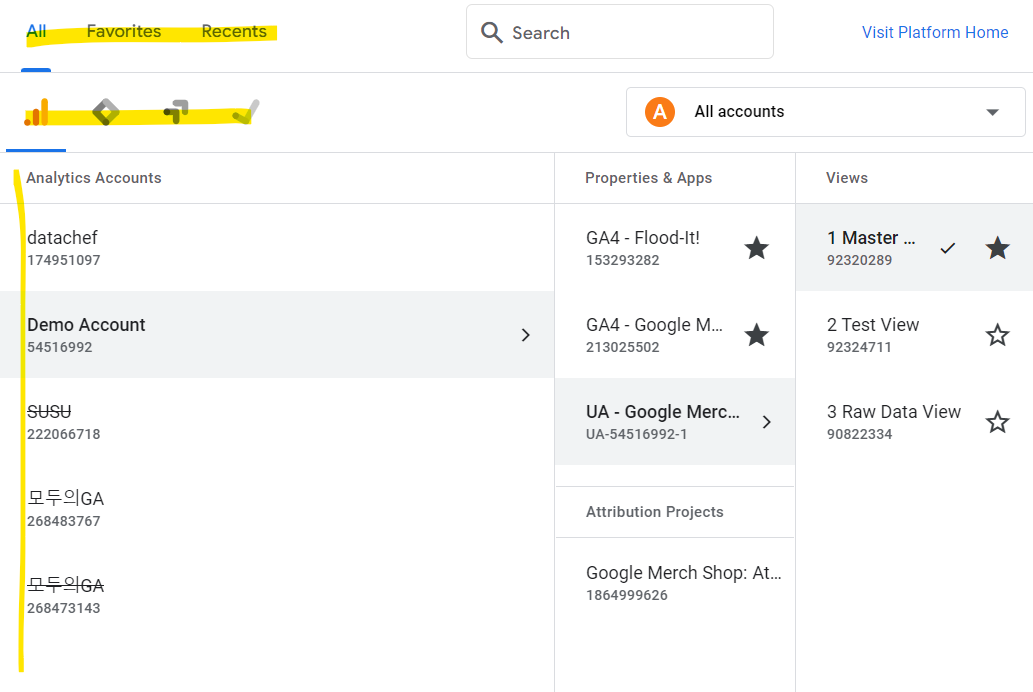Select the datachef account row
This screenshot has width=1033, height=692.
[x=277, y=248]
